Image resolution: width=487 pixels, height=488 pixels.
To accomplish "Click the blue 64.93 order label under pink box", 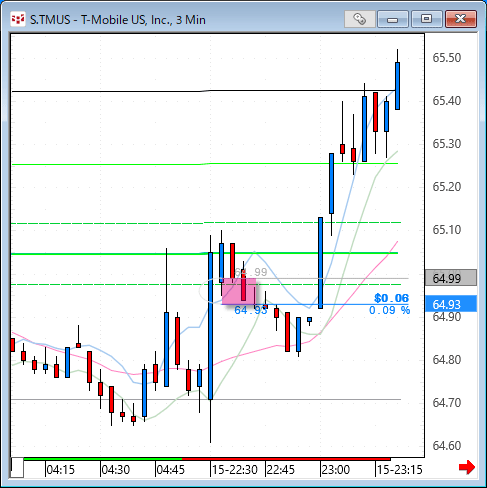I will point(251,310).
